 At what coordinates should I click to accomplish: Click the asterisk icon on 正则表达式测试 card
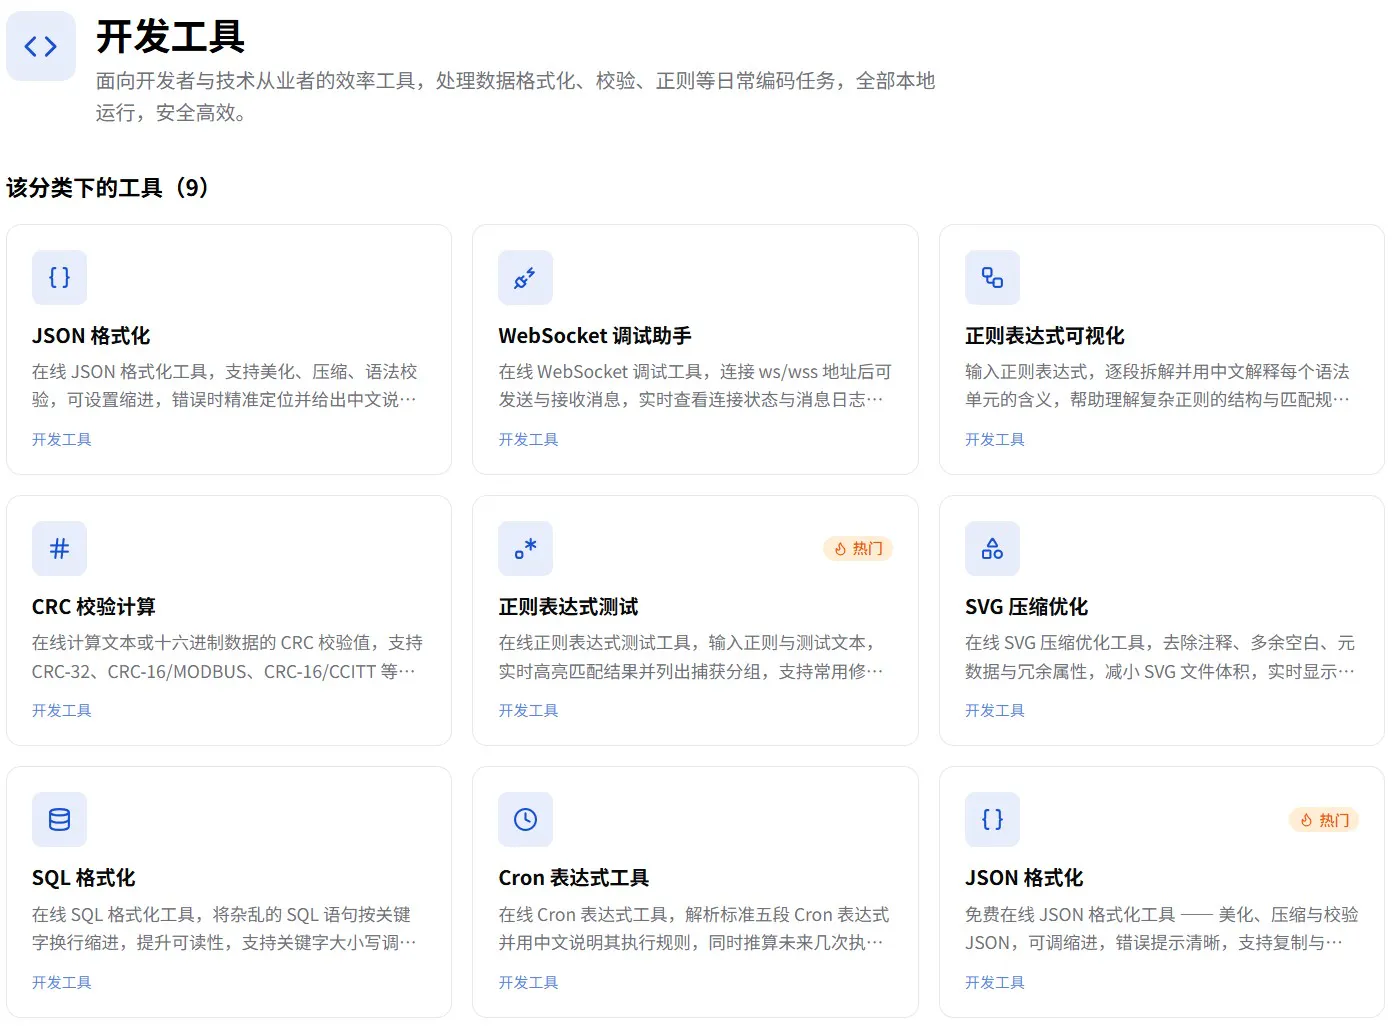(525, 549)
